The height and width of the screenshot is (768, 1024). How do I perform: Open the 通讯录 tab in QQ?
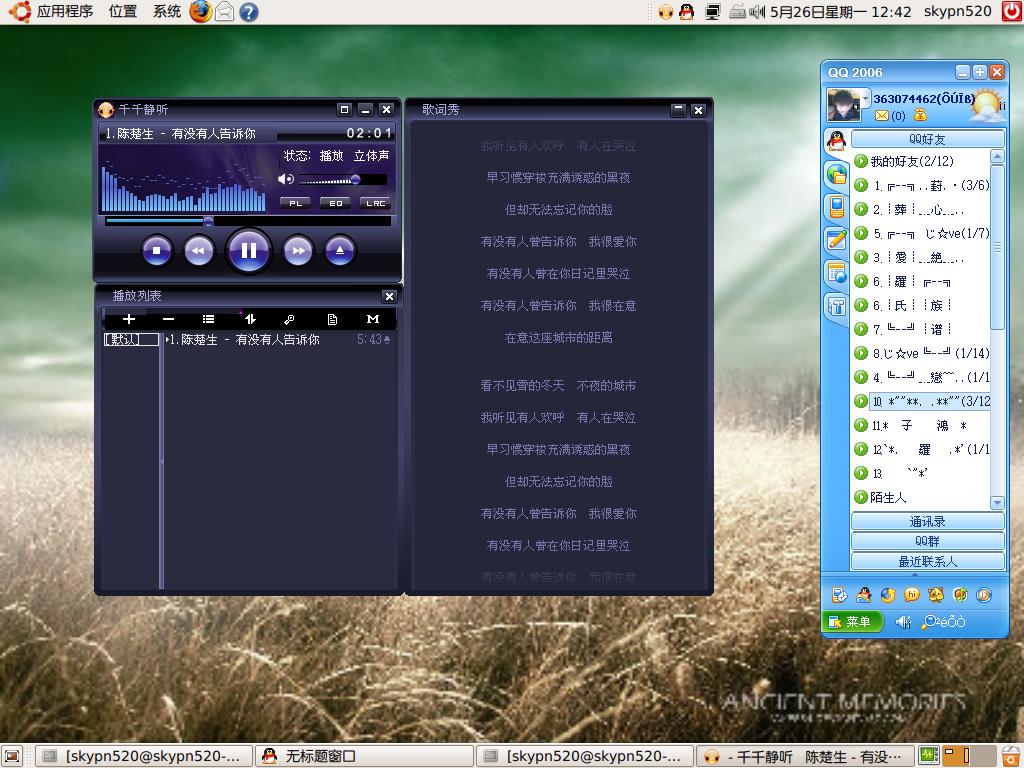[x=927, y=521]
